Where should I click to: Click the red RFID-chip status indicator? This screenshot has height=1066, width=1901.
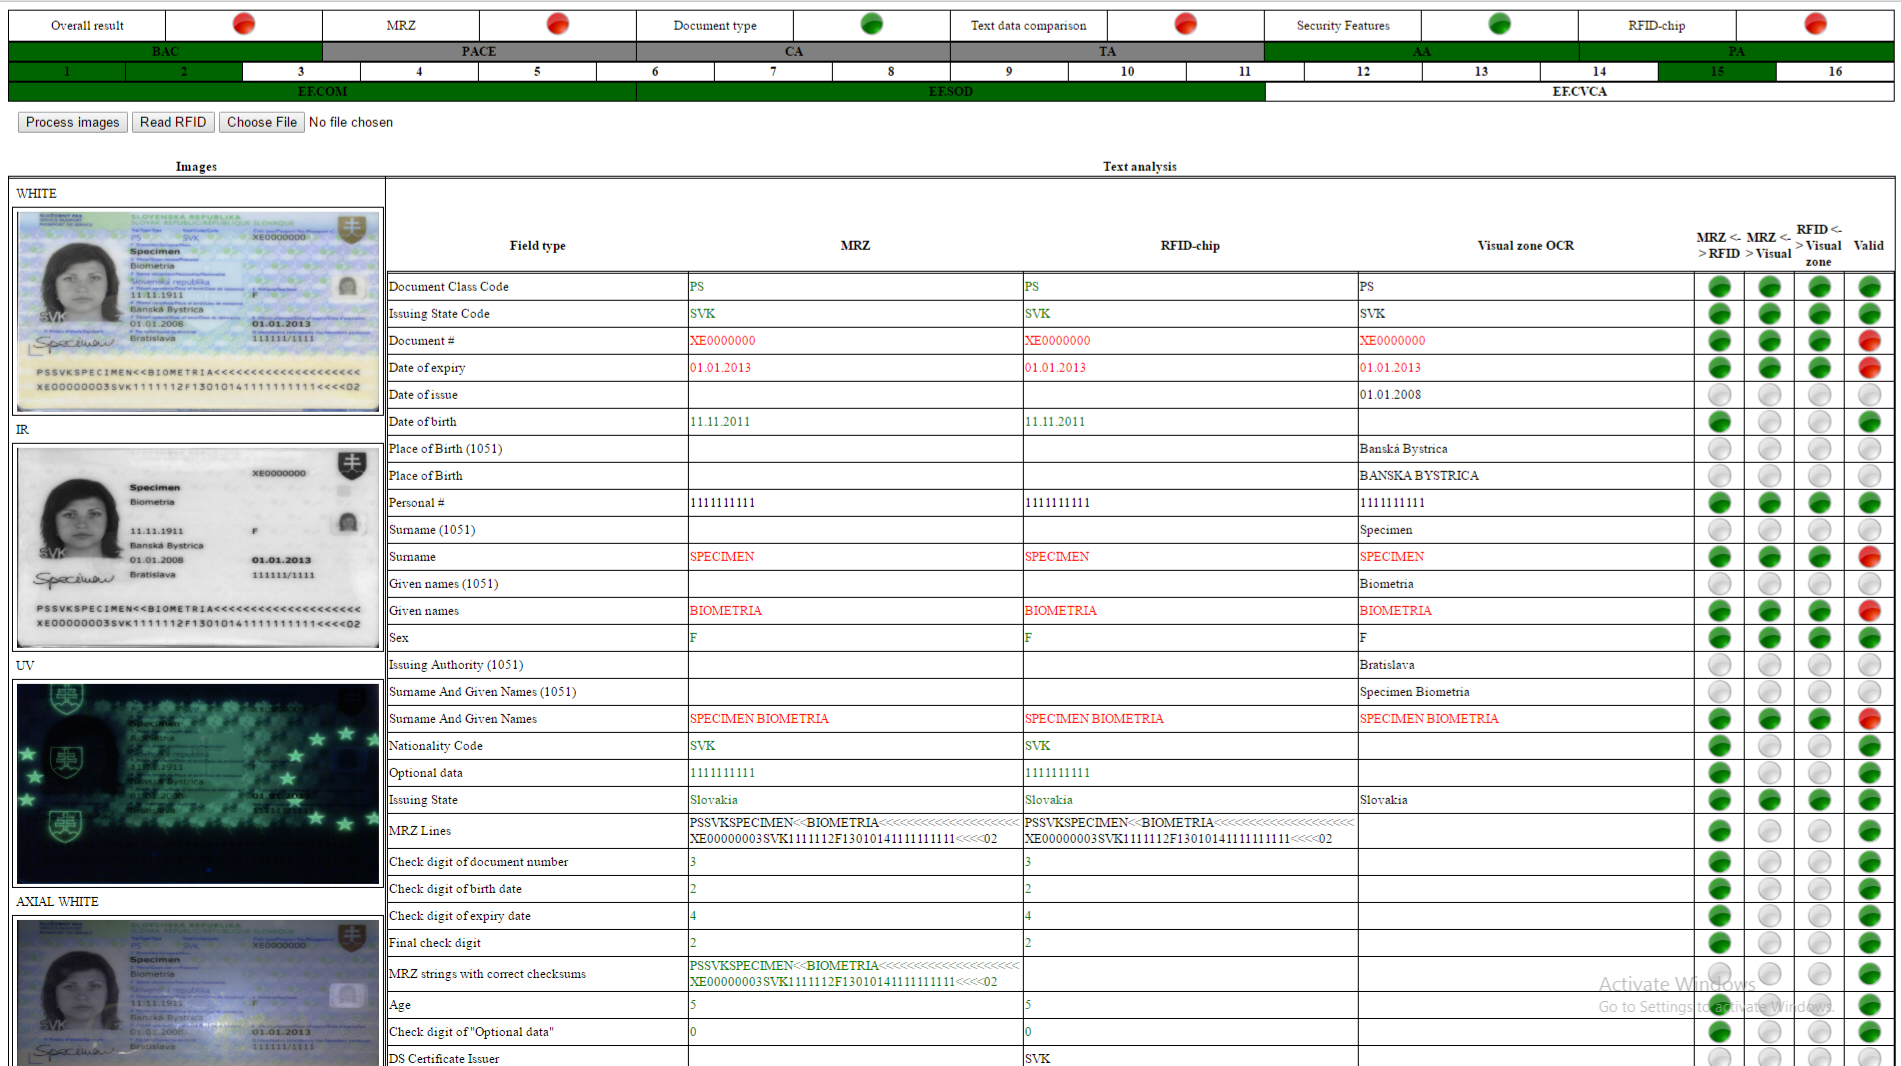(1813, 25)
